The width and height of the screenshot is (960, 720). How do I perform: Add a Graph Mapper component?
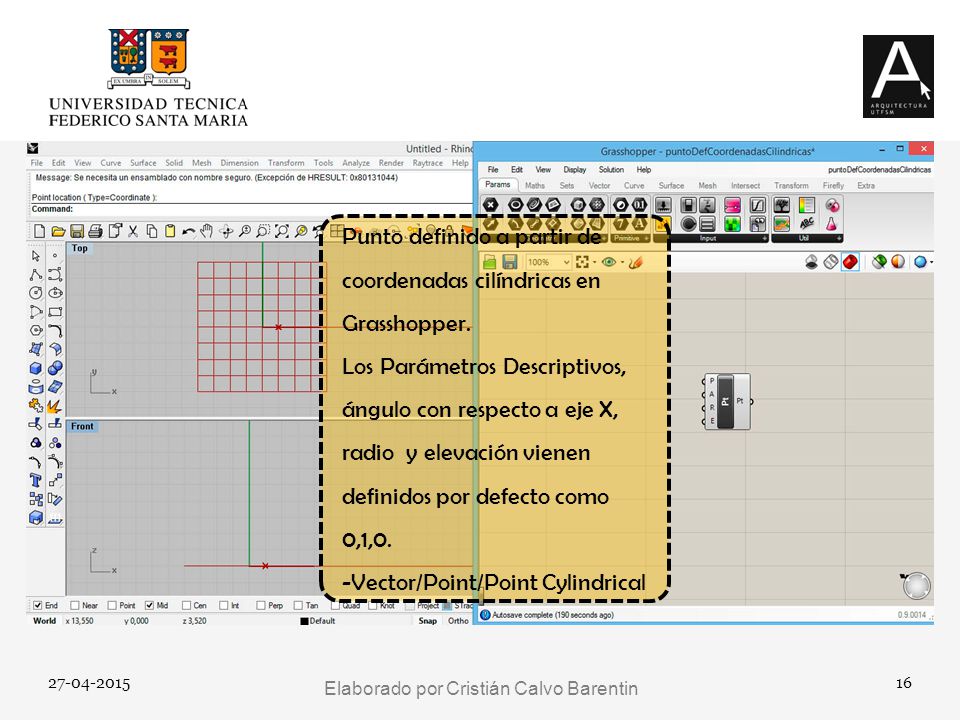tap(757, 205)
